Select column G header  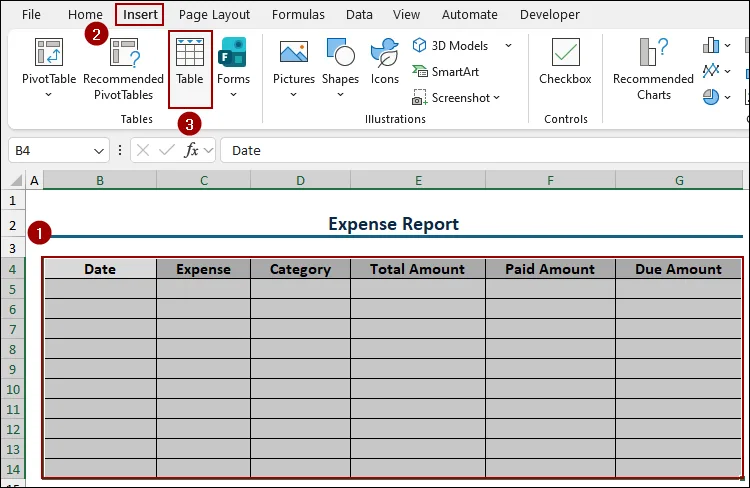coord(679,180)
